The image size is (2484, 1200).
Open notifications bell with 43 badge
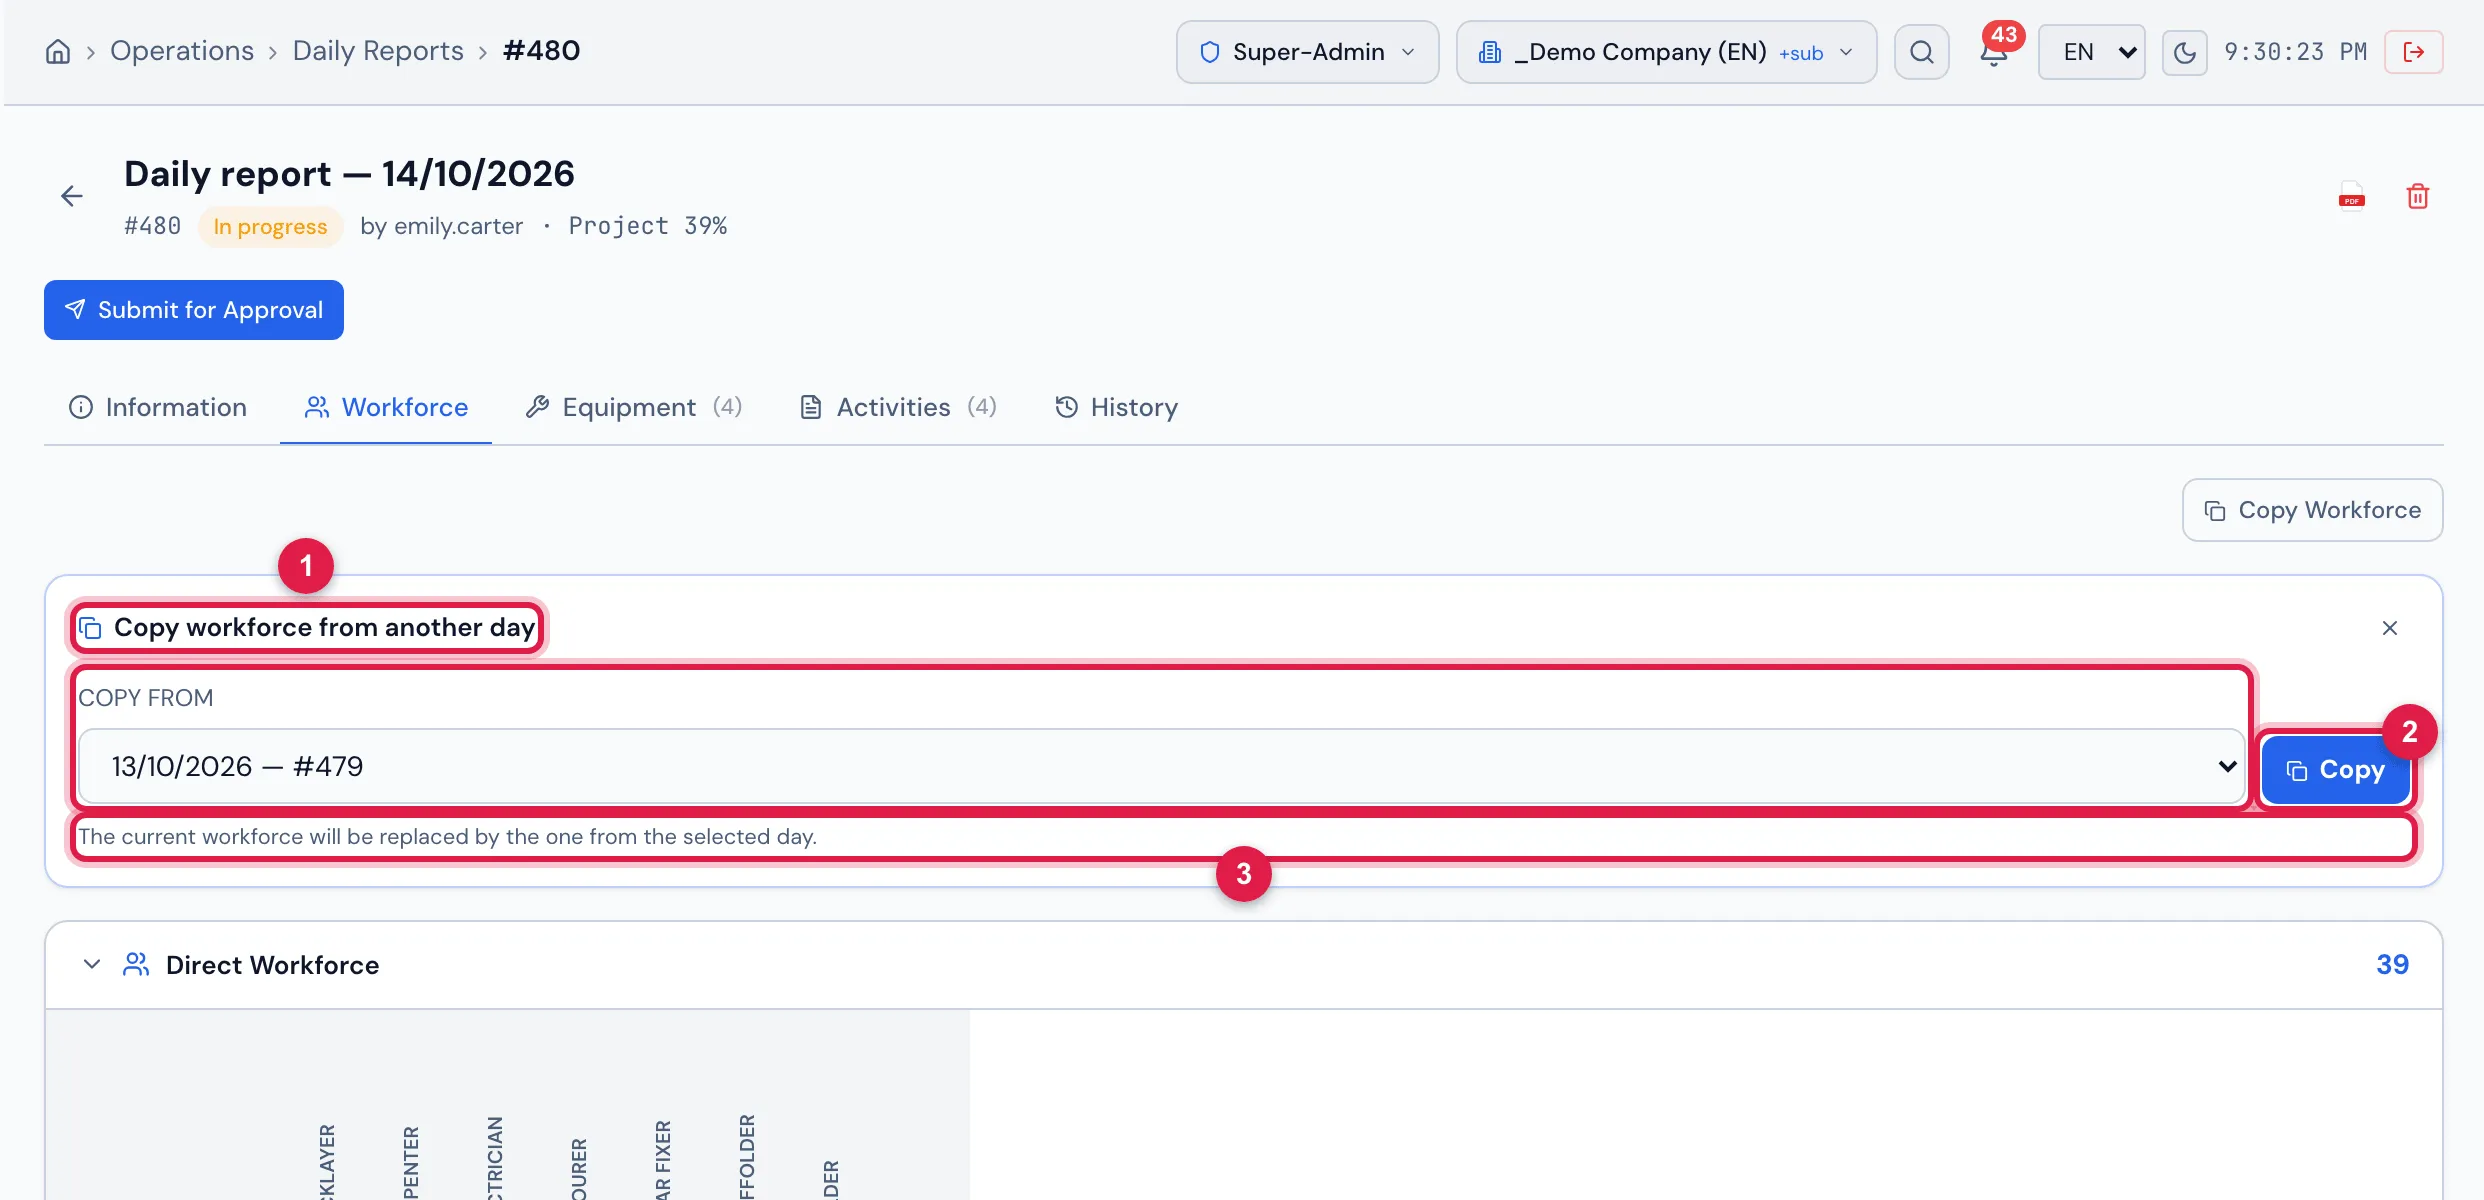pos(1994,52)
